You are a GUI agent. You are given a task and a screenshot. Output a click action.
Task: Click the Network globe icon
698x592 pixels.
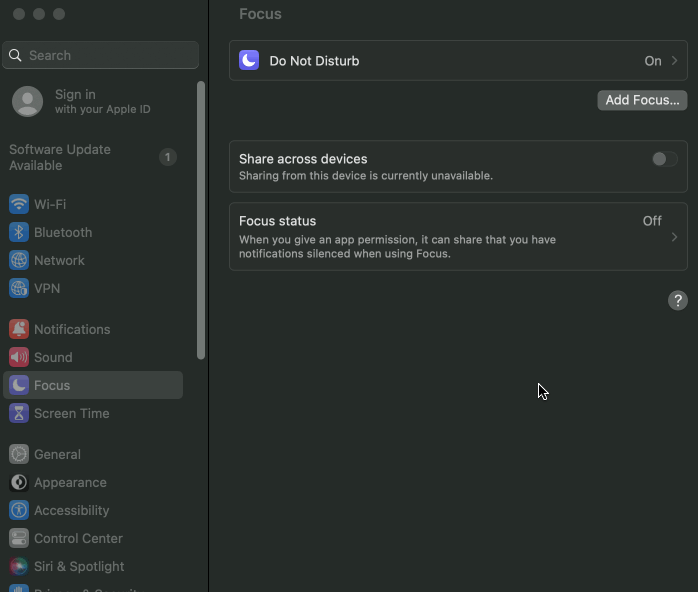(x=19, y=260)
